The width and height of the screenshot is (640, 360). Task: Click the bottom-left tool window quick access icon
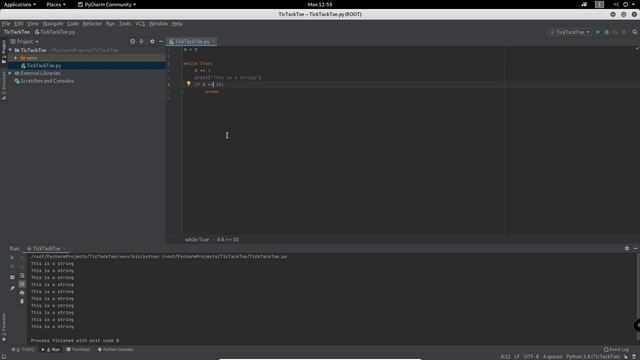[x=4, y=357]
